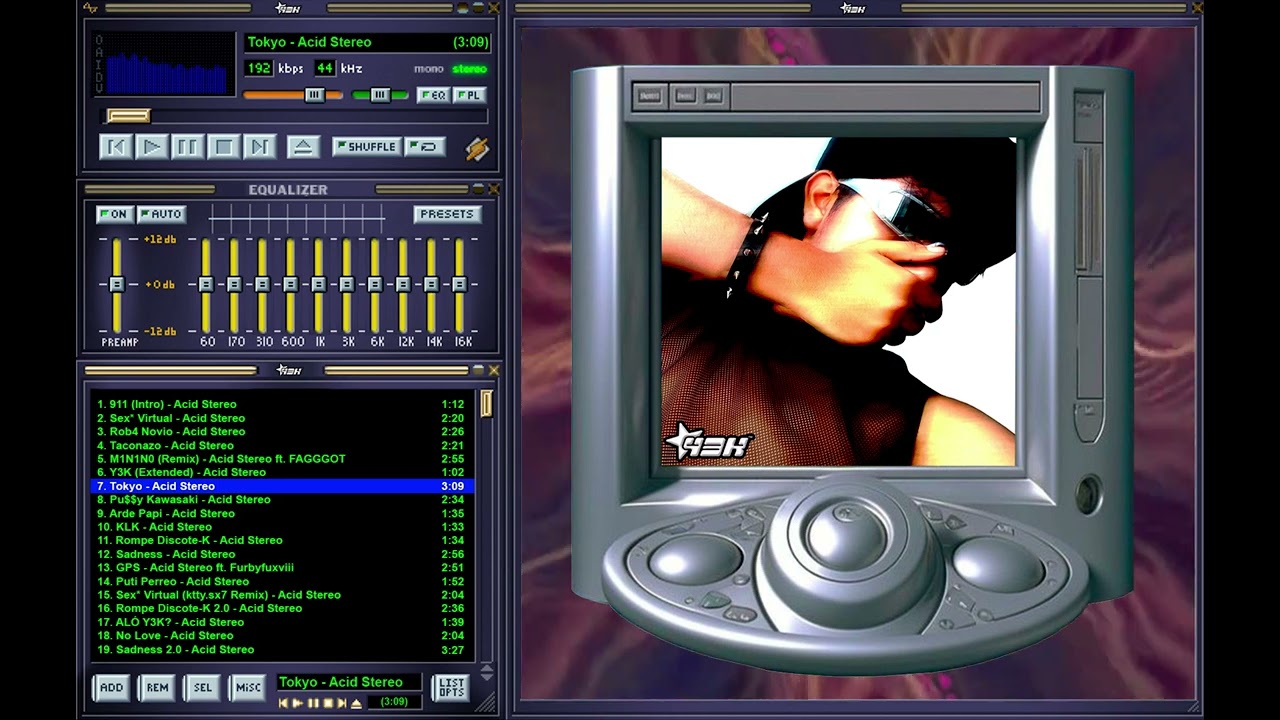The image size is (1280, 720).
Task: Select track '8. Pu$$y Kawasaki - Acid Stereo'
Action: (282, 499)
